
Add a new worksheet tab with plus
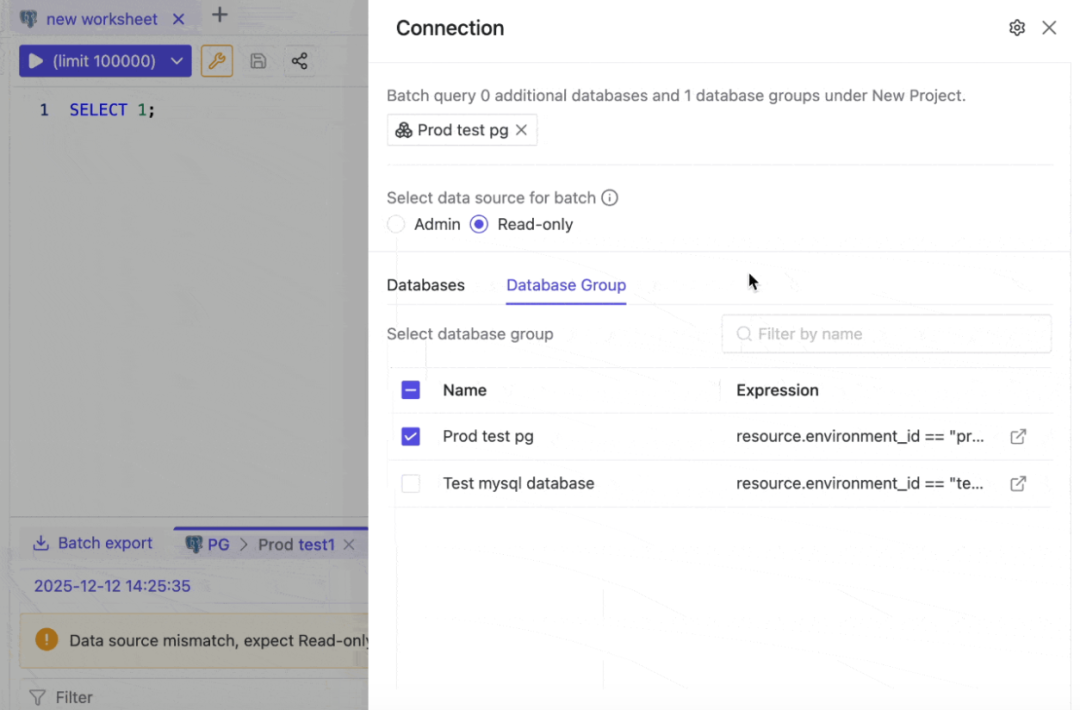pyautogui.click(x=220, y=14)
